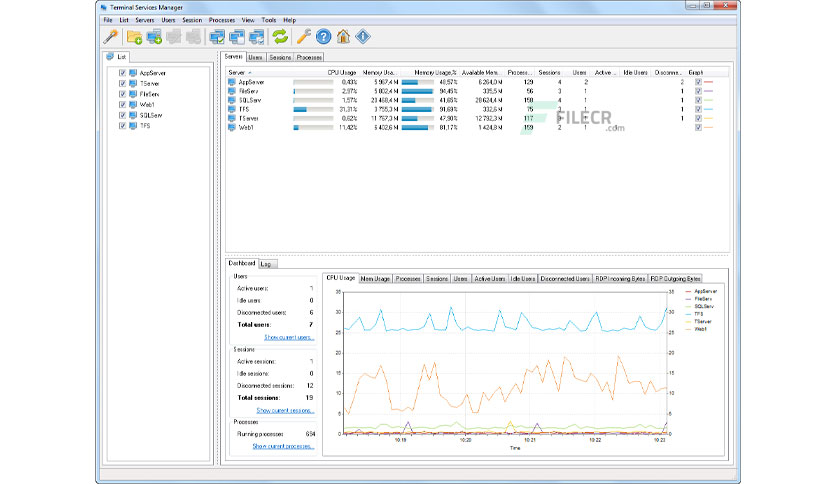Open the Tools menu
Image resolution: width=836 pixels, height=484 pixels.
pos(269,20)
